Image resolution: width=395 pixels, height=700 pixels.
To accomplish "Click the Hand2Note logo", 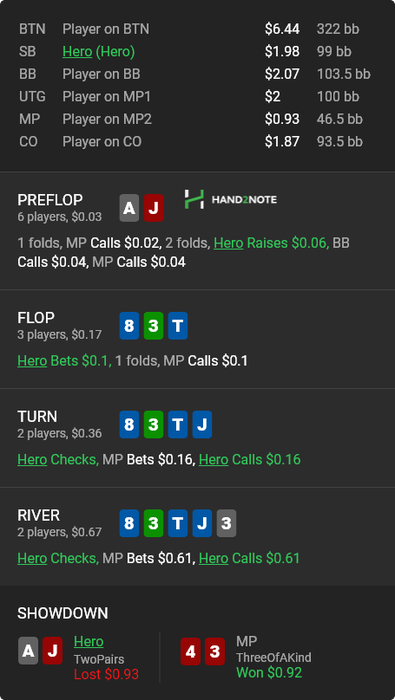I will pyautogui.click(x=230, y=200).
